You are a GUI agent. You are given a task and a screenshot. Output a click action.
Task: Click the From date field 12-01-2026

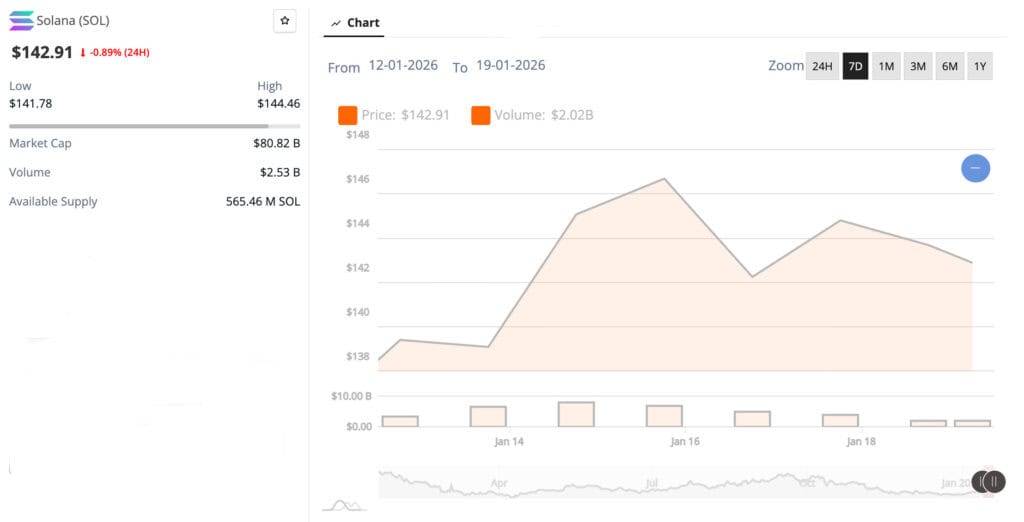click(x=403, y=66)
